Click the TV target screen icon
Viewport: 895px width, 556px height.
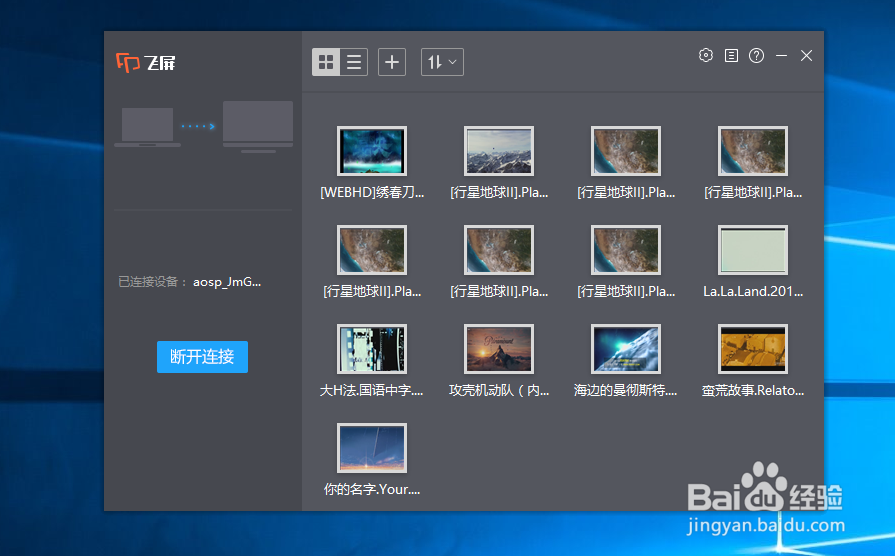pos(258,127)
